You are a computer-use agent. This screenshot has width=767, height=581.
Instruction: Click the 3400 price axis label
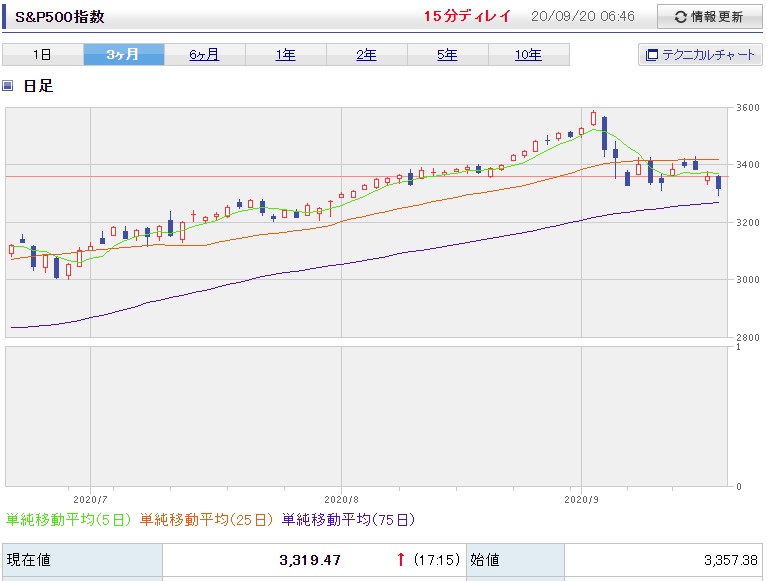pos(748,165)
